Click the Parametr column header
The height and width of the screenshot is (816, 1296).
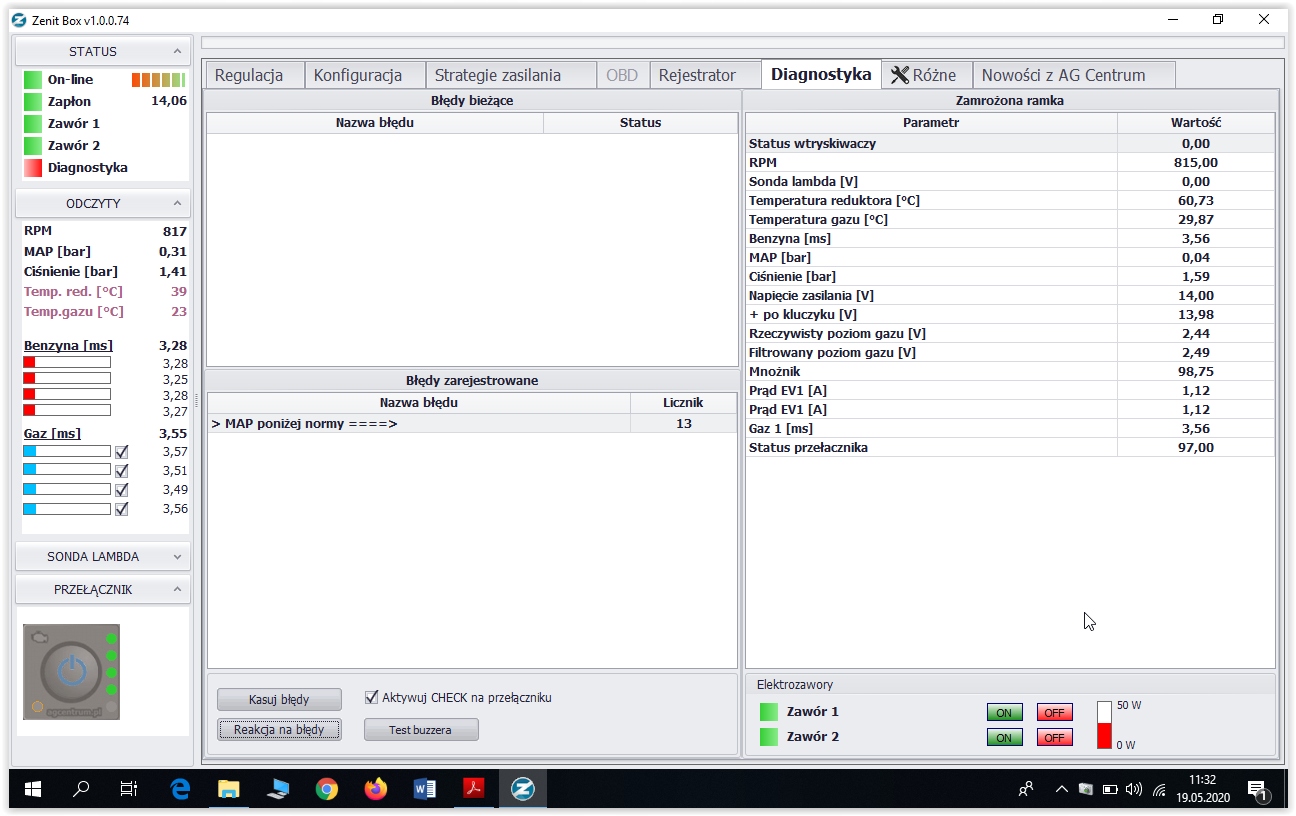[931, 122]
